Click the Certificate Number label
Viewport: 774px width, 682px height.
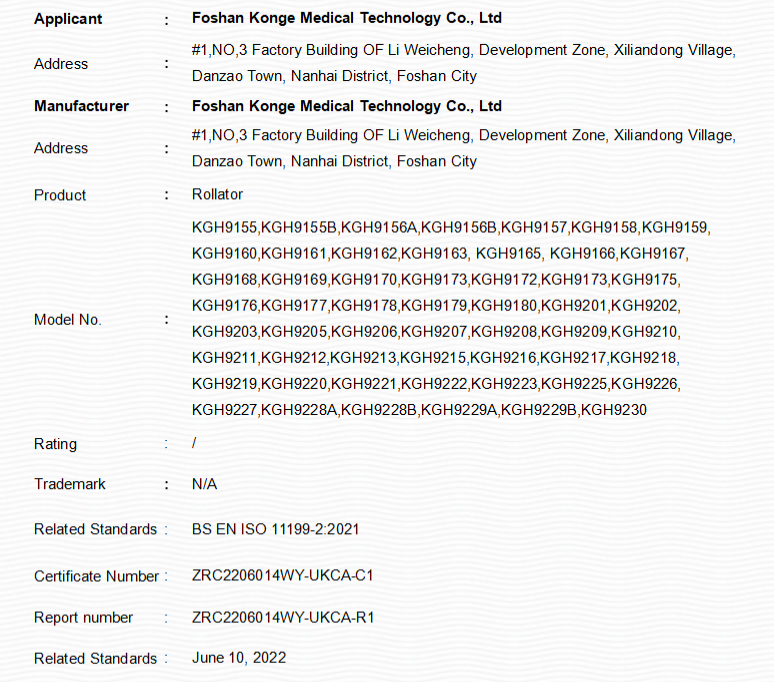(x=96, y=576)
